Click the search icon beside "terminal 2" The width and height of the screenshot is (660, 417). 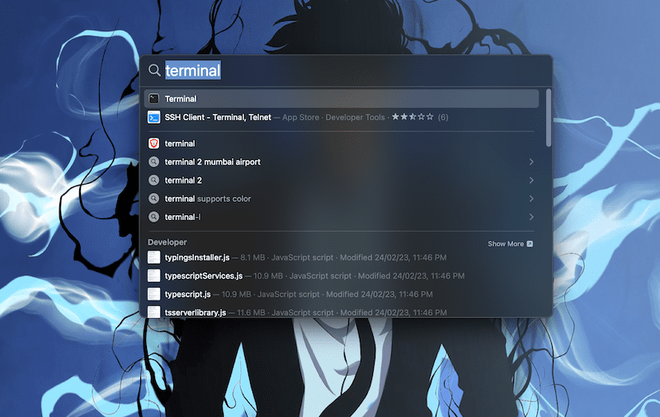[x=154, y=180]
